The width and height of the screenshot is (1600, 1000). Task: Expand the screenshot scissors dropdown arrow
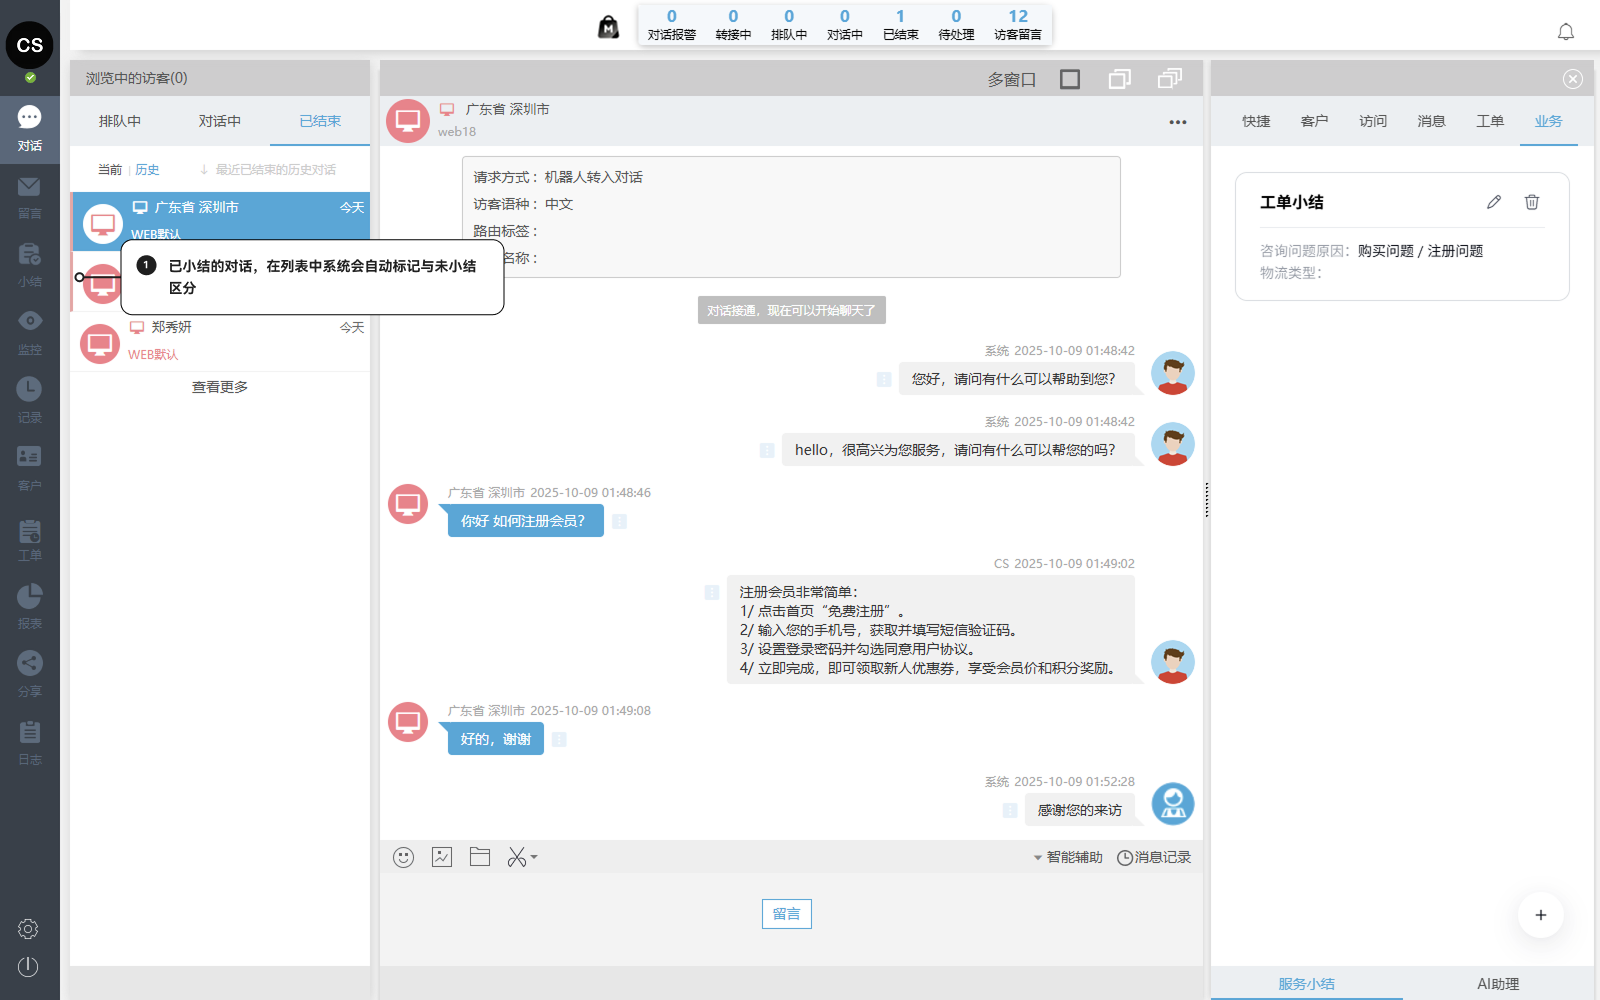click(x=534, y=857)
